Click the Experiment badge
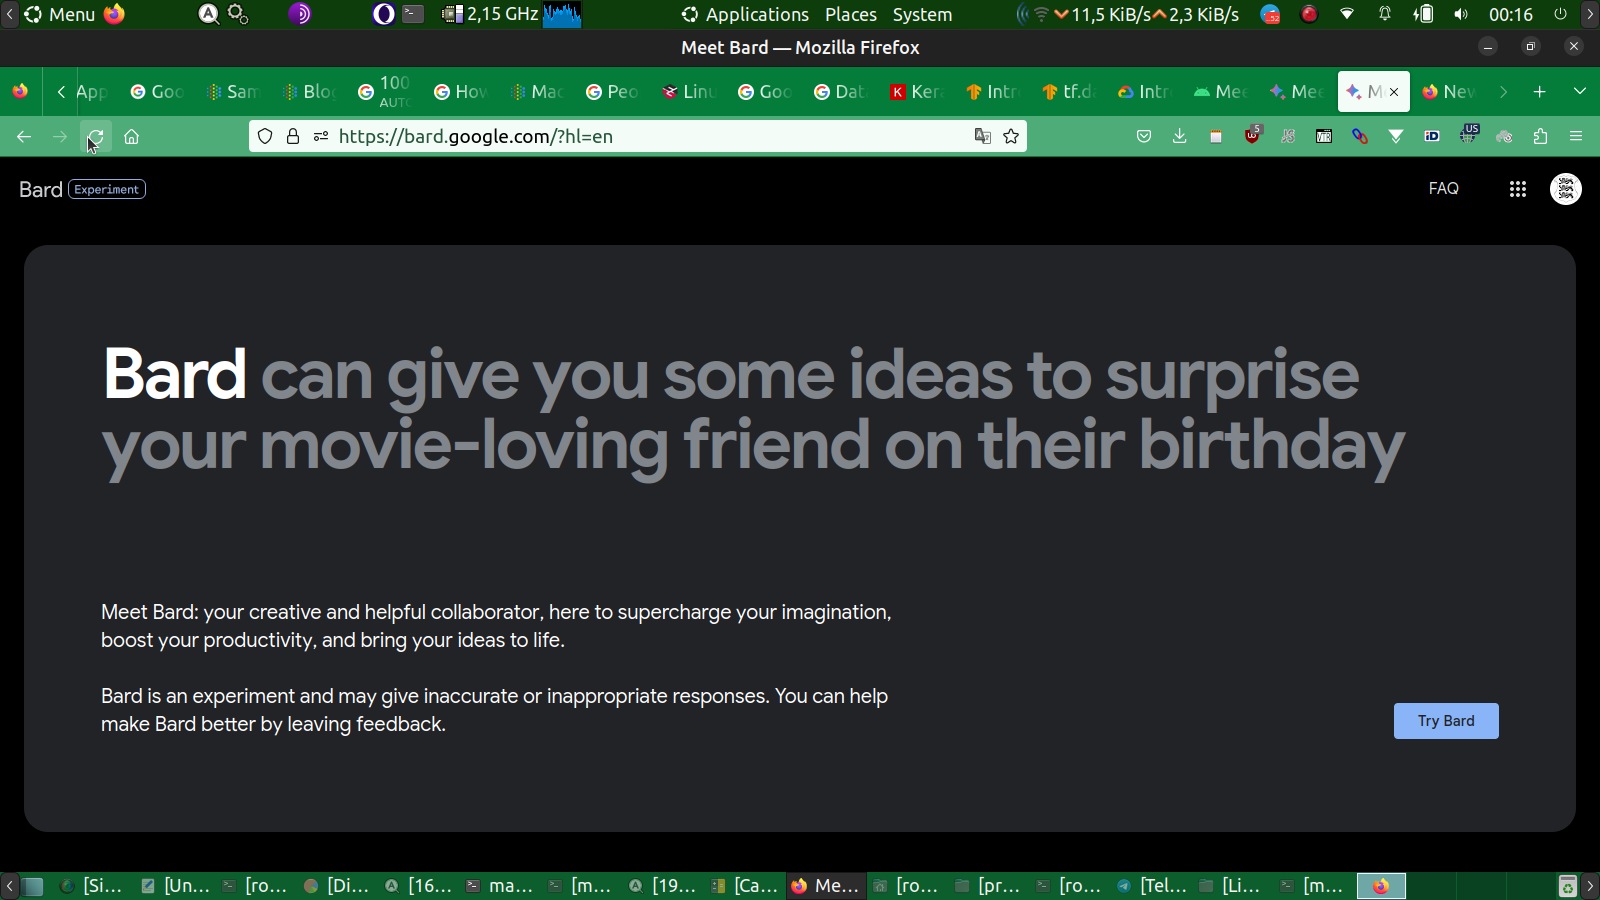1600x900 pixels. (x=107, y=190)
